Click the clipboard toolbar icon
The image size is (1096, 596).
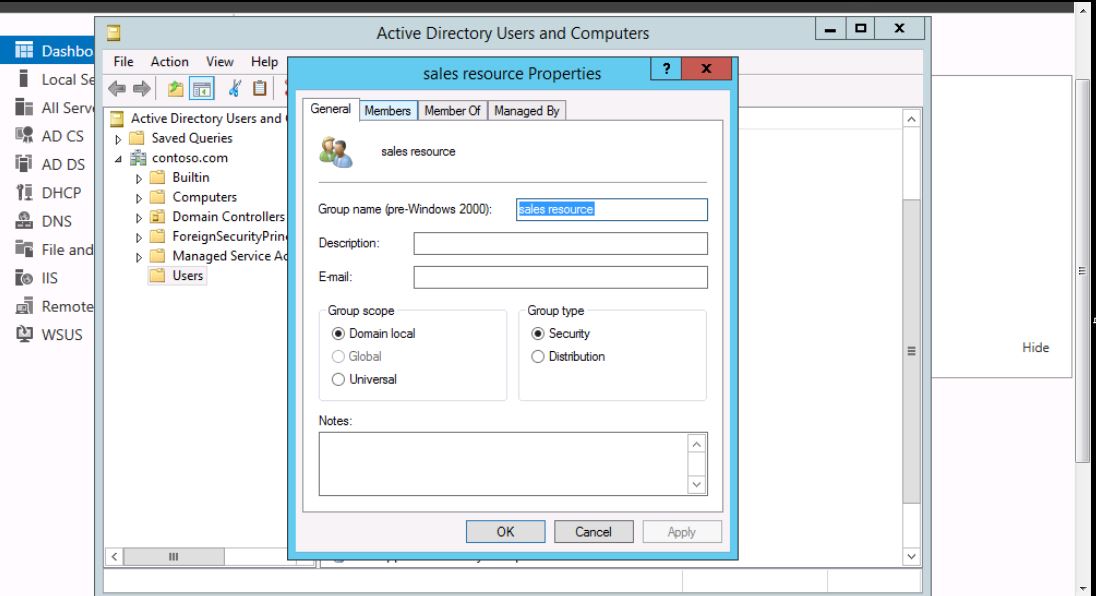click(259, 89)
